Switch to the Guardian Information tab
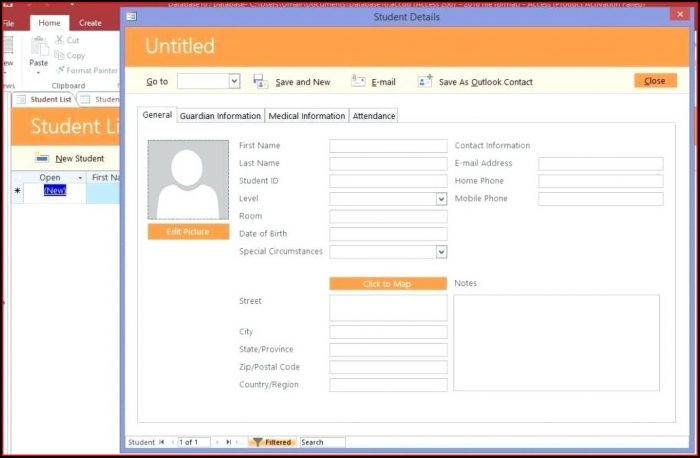 (220, 116)
